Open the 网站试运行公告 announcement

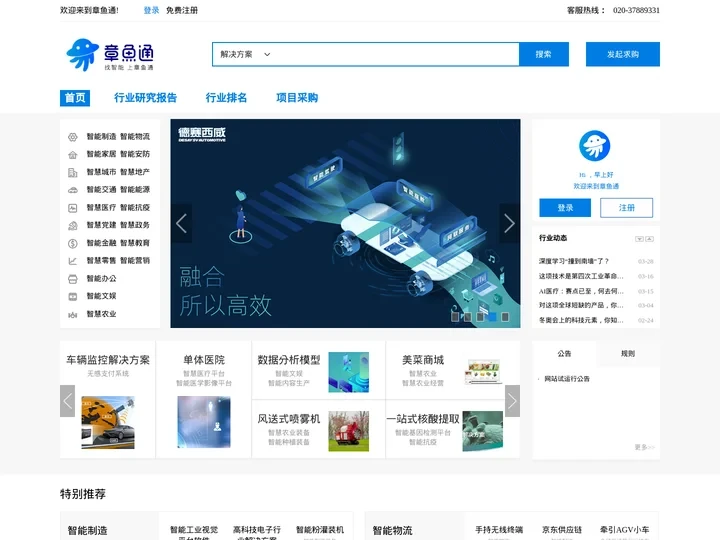[x=567, y=379]
